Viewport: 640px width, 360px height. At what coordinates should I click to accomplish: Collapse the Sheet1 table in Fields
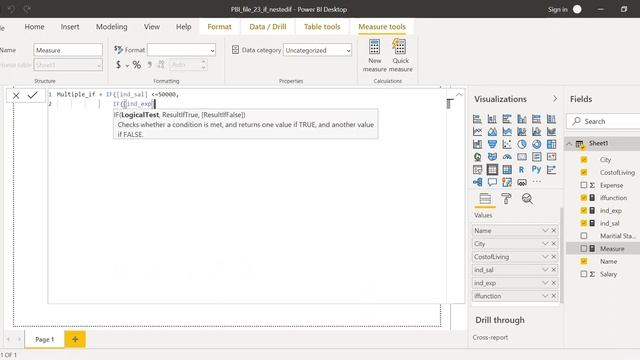(x=569, y=143)
